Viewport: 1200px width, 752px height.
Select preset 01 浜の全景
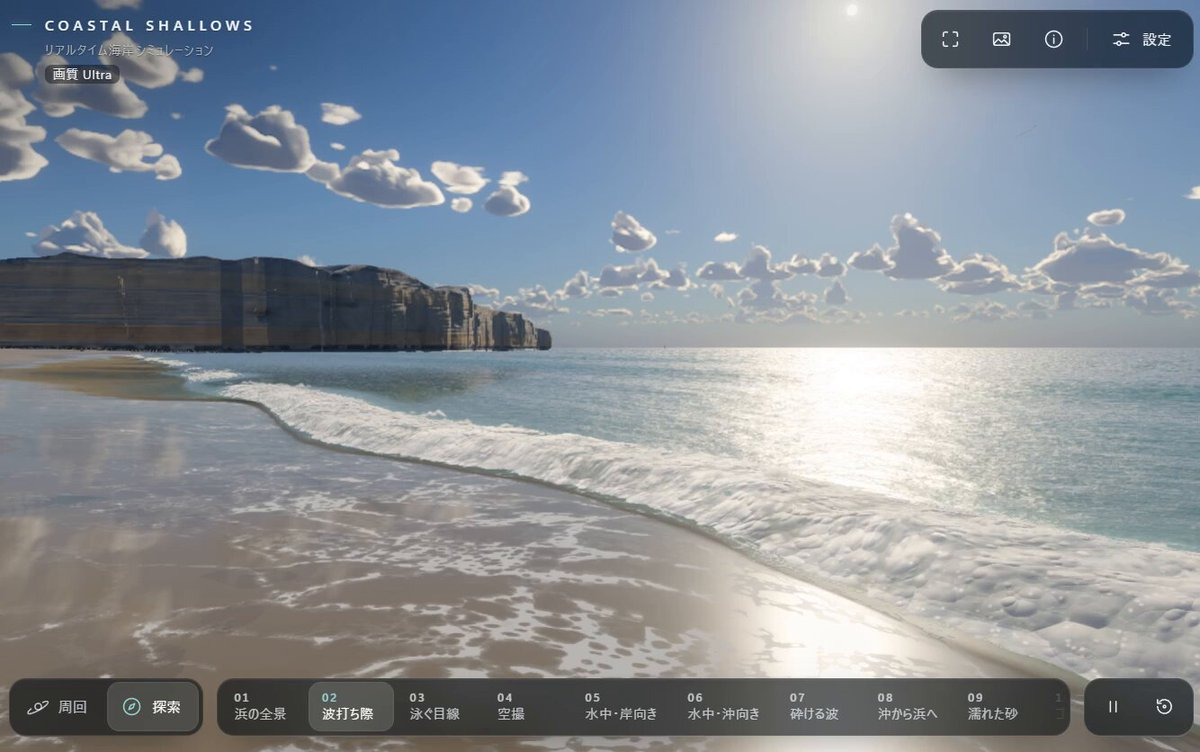click(260, 707)
